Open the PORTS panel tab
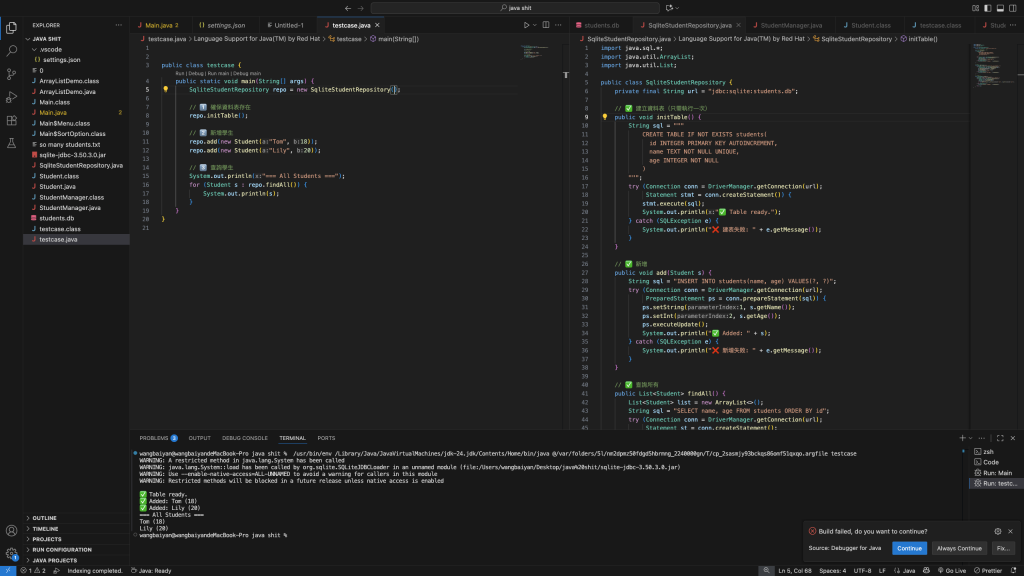The width and height of the screenshot is (1024, 576). click(326, 438)
